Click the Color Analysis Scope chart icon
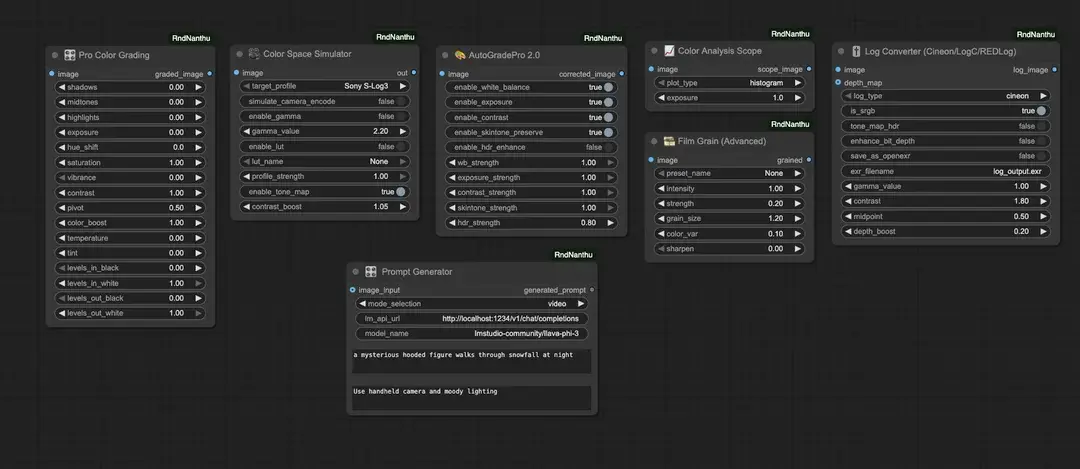Screen dimensions: 1080x469 click(x=669, y=50)
